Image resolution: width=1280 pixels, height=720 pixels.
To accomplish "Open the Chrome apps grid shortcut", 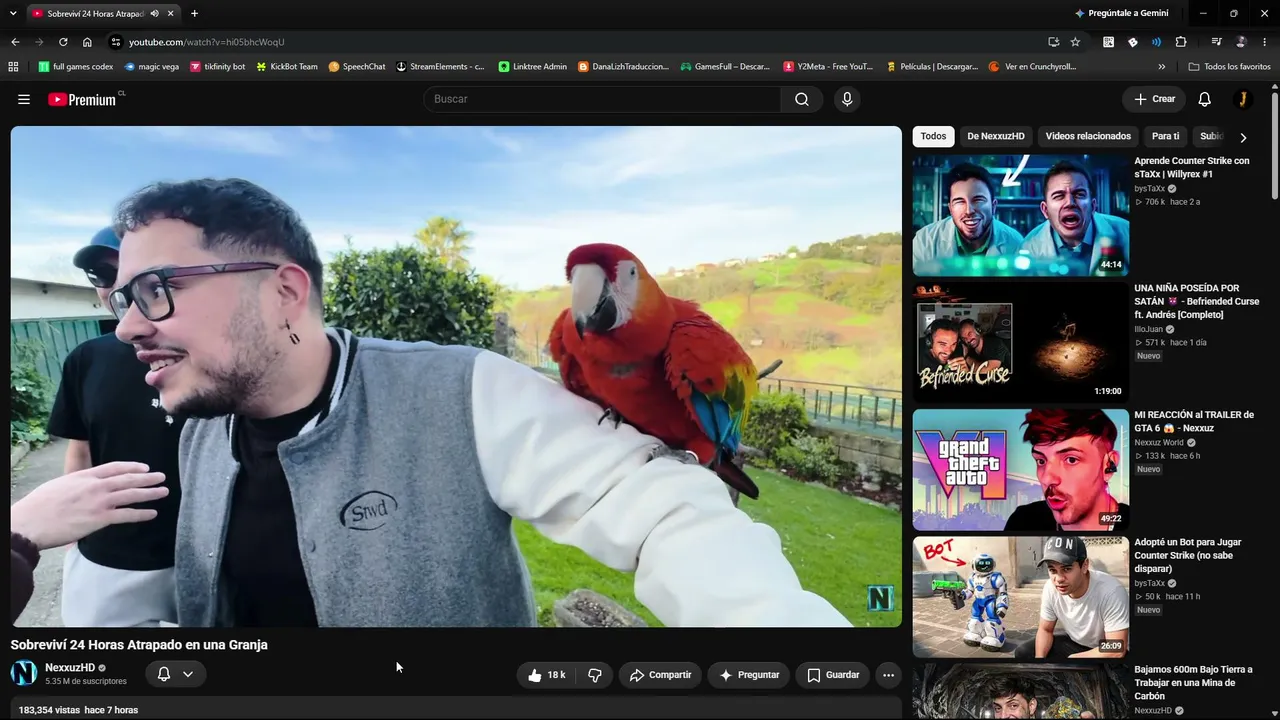I will click(13, 67).
